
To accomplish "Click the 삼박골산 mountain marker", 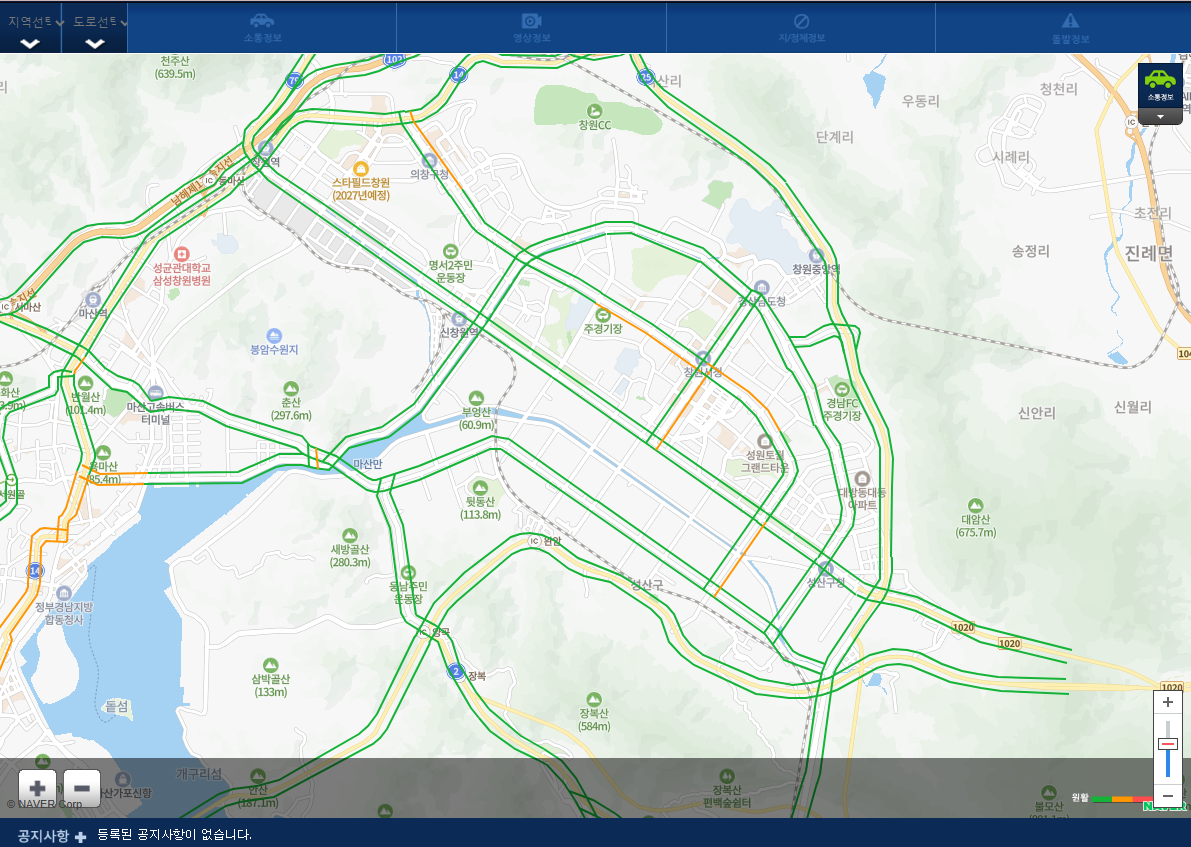I will pos(270,665).
